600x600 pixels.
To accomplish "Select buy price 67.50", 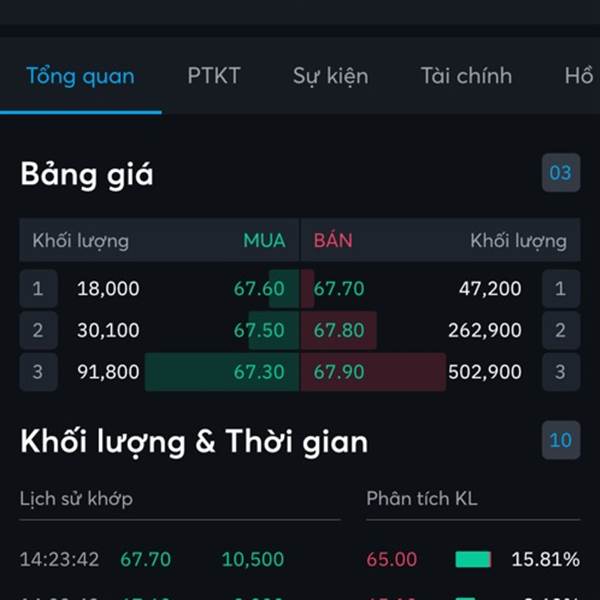I will pyautogui.click(x=259, y=330).
